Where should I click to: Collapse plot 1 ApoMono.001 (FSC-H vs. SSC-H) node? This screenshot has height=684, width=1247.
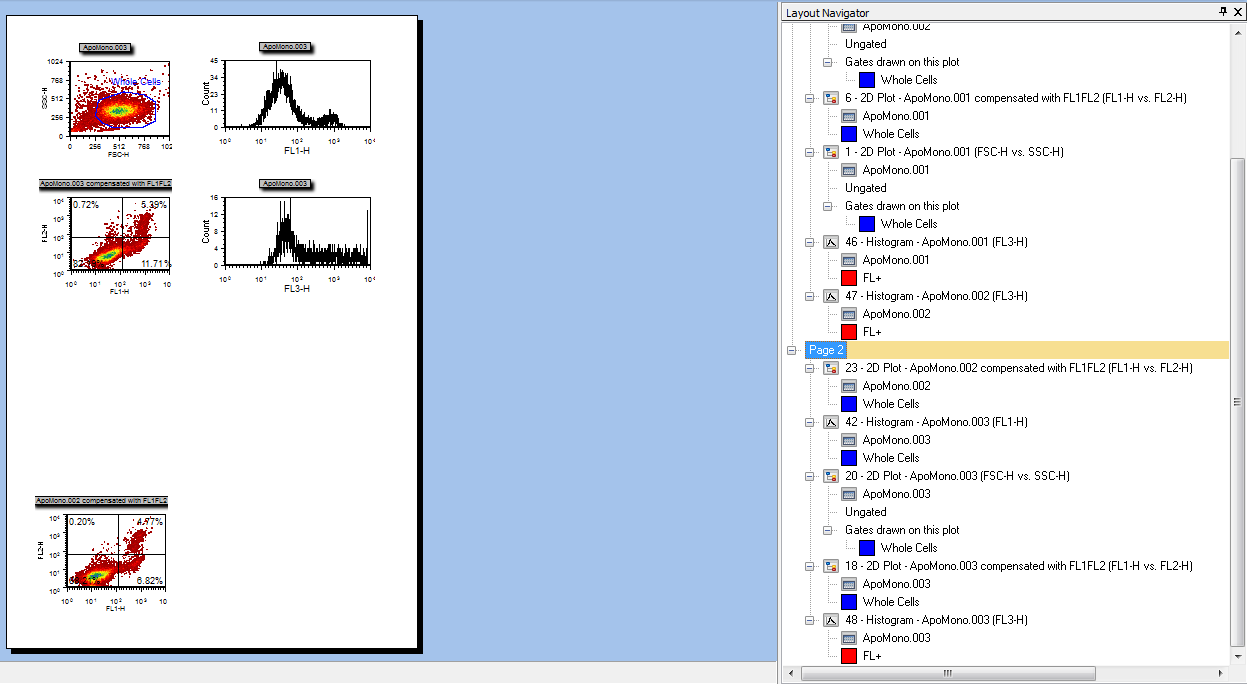pos(809,152)
